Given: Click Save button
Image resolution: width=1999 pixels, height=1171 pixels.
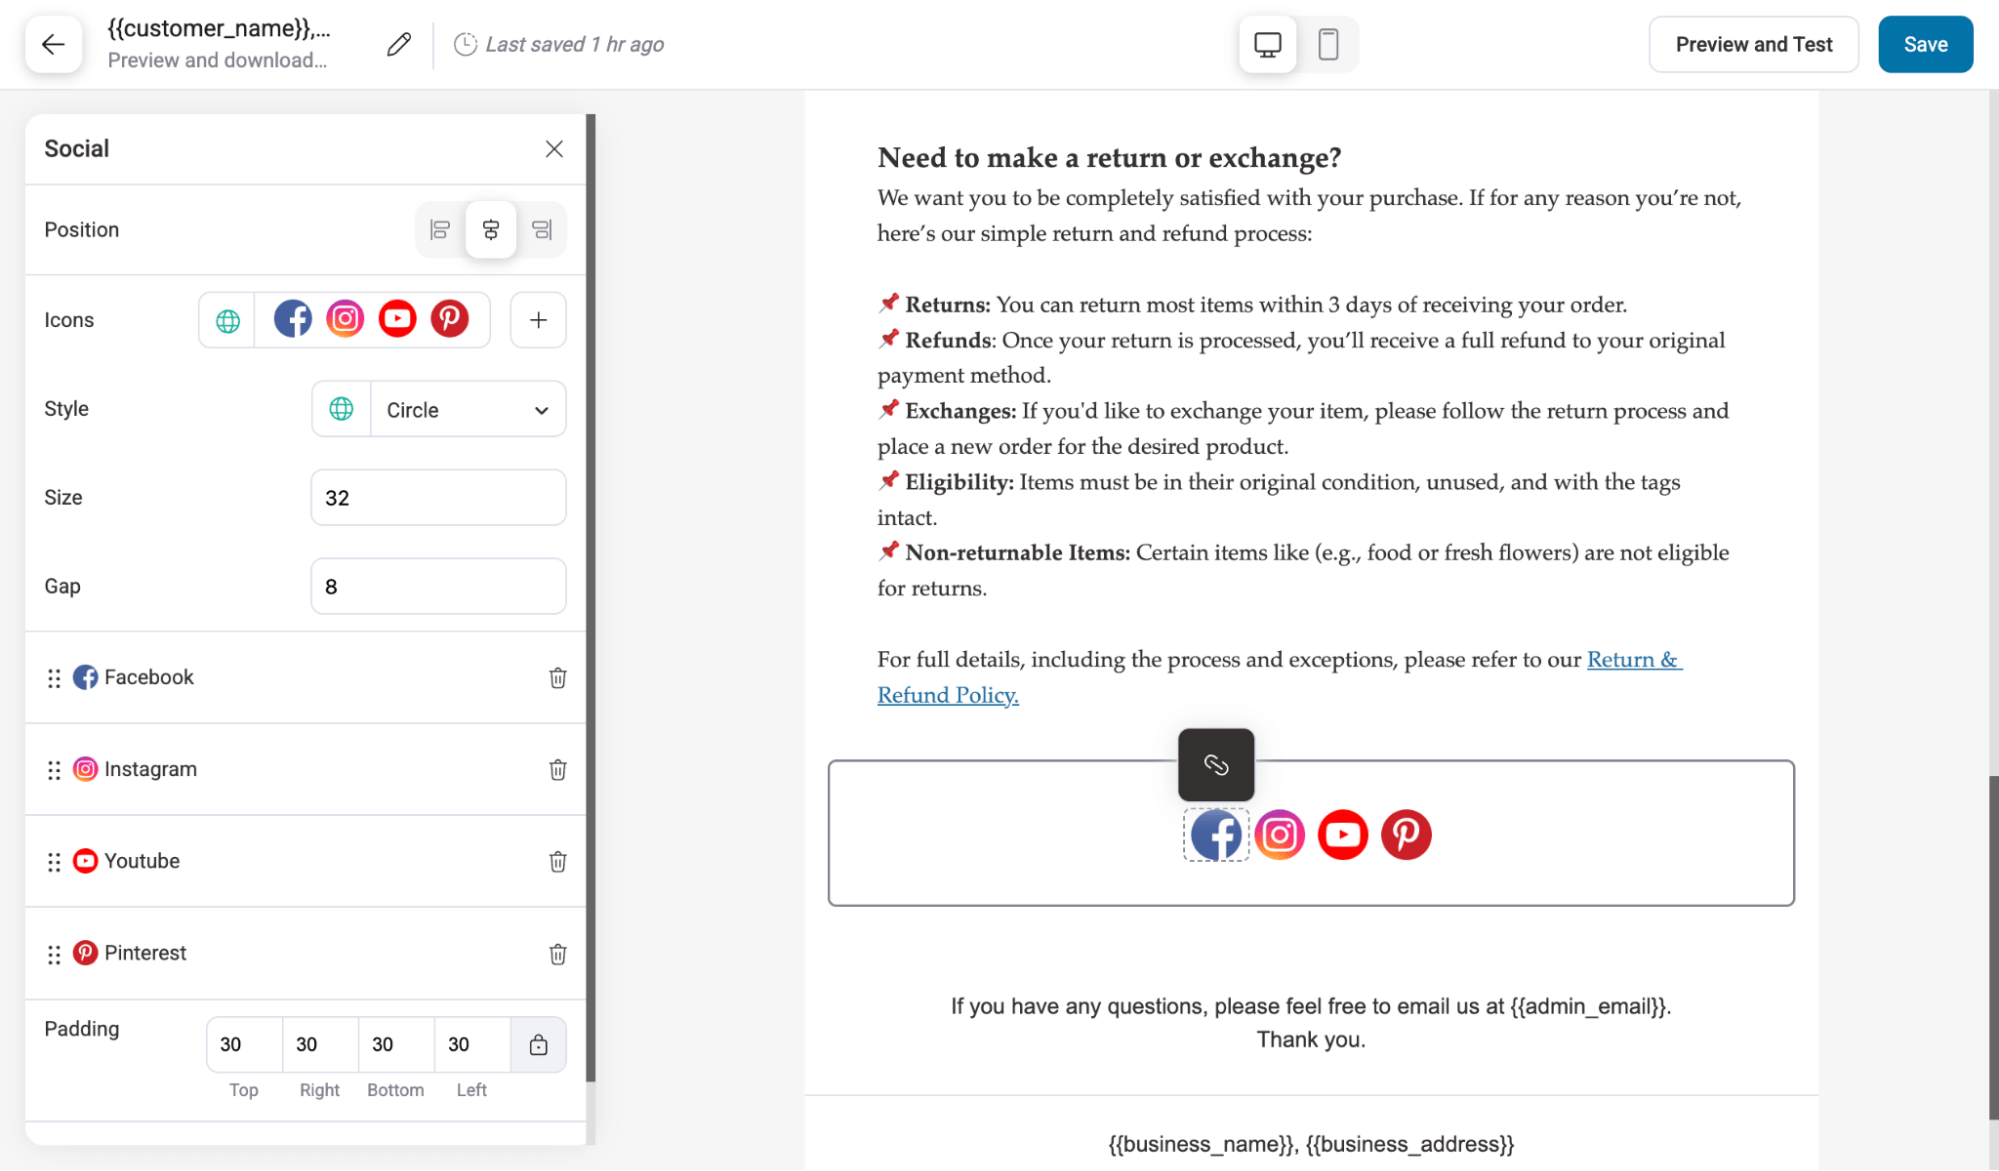Looking at the screenshot, I should tap(1924, 43).
